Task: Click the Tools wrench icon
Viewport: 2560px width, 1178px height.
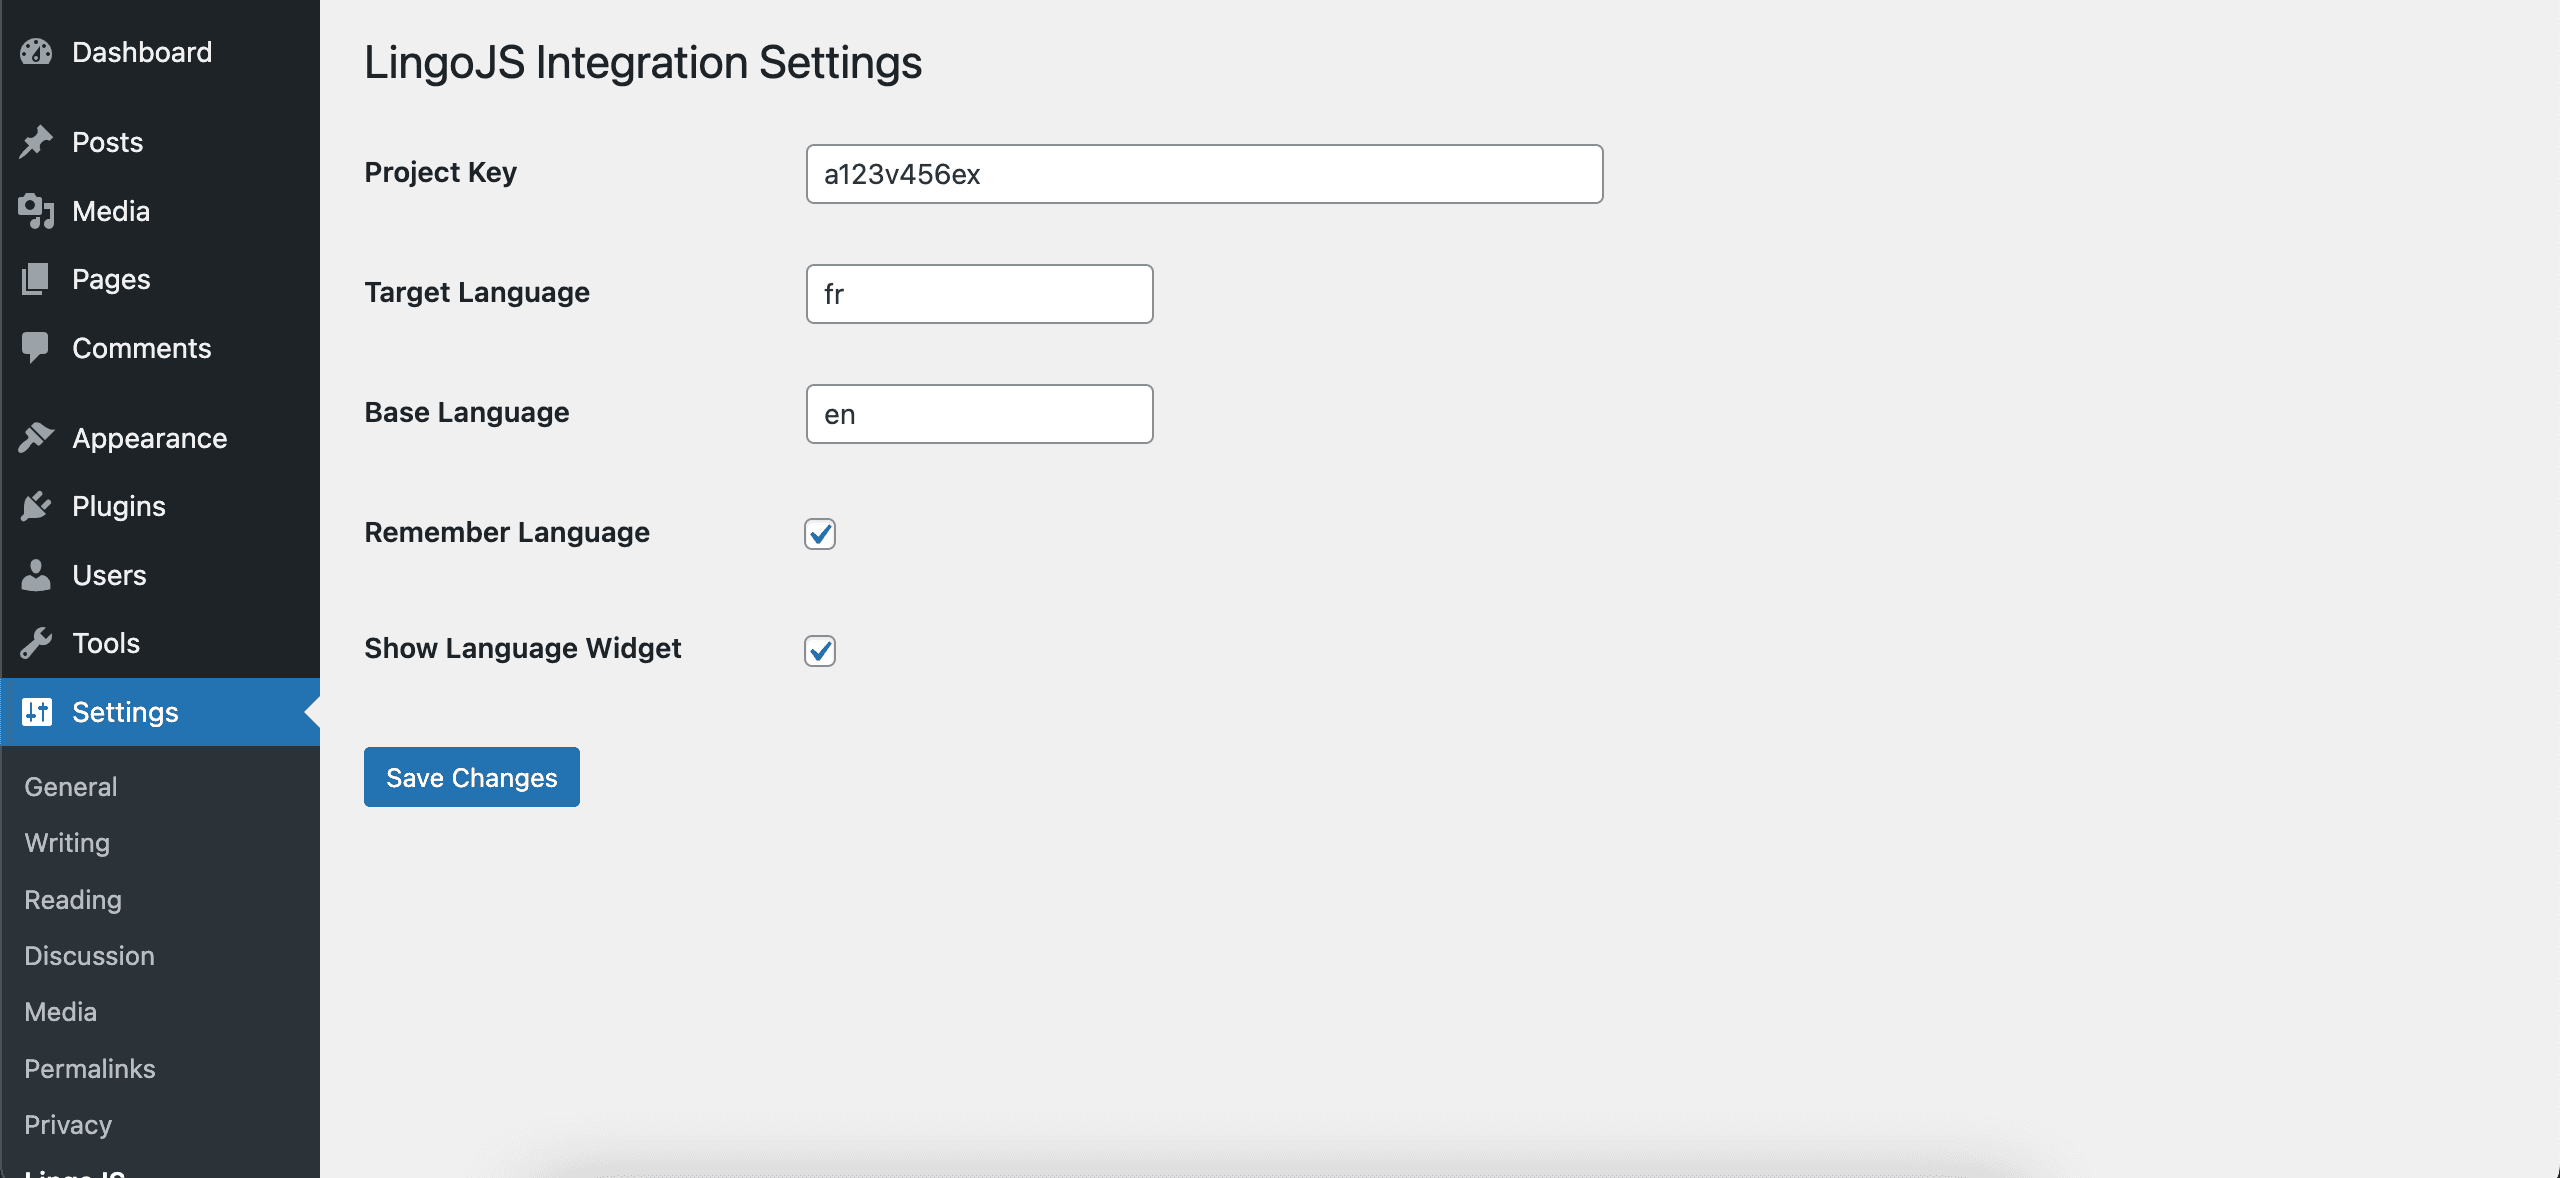Action: pos(36,642)
